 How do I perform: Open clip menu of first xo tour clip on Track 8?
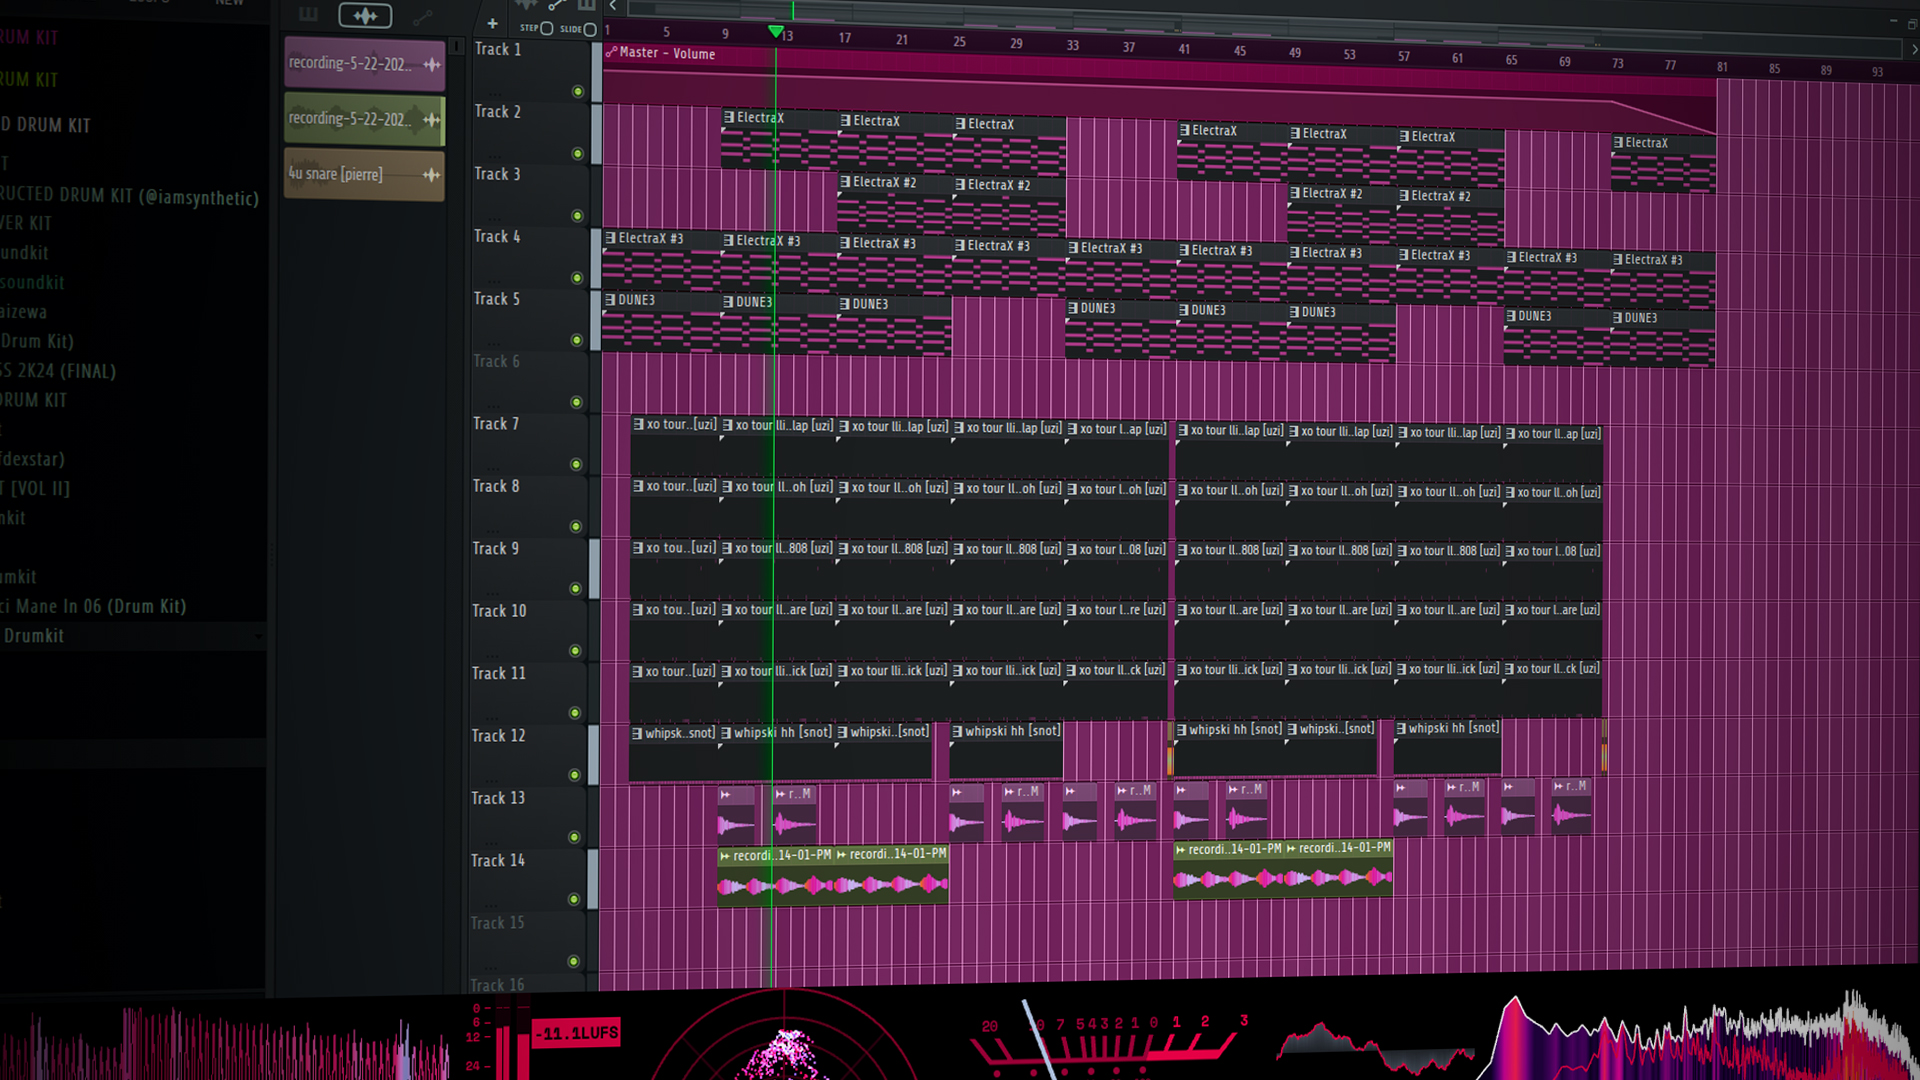(638, 486)
